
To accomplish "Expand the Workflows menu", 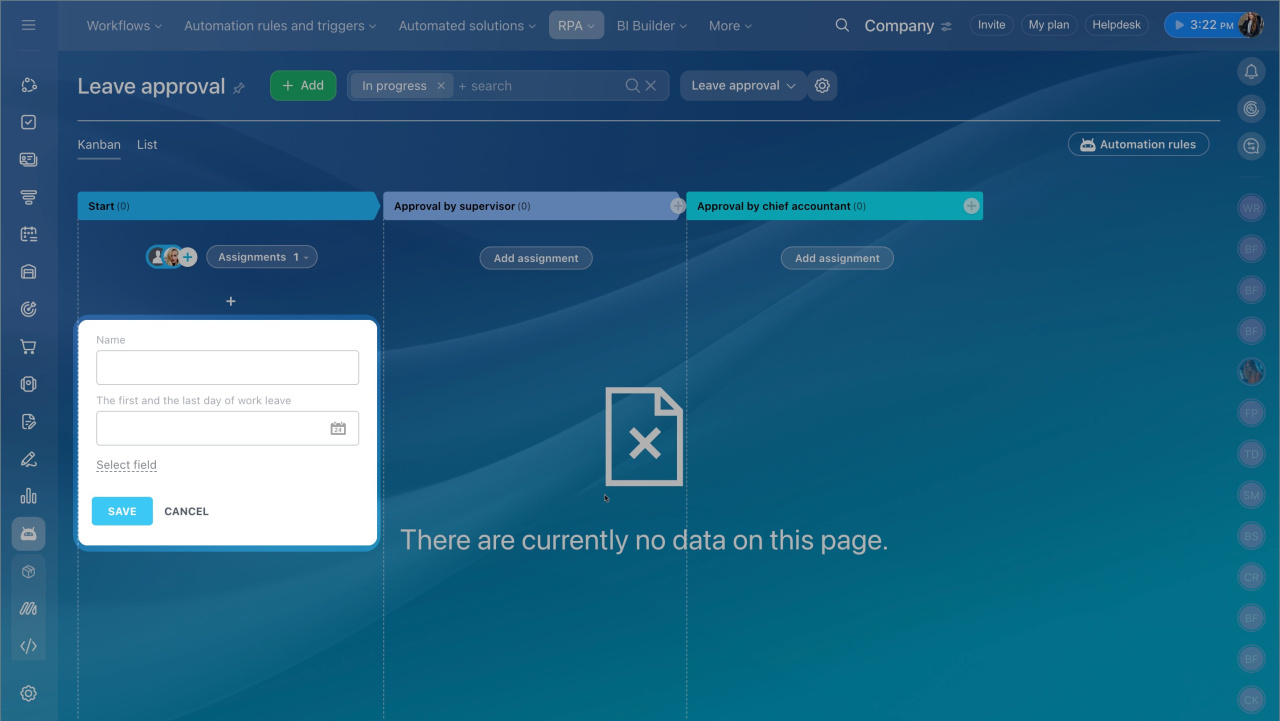I will 125,26.
